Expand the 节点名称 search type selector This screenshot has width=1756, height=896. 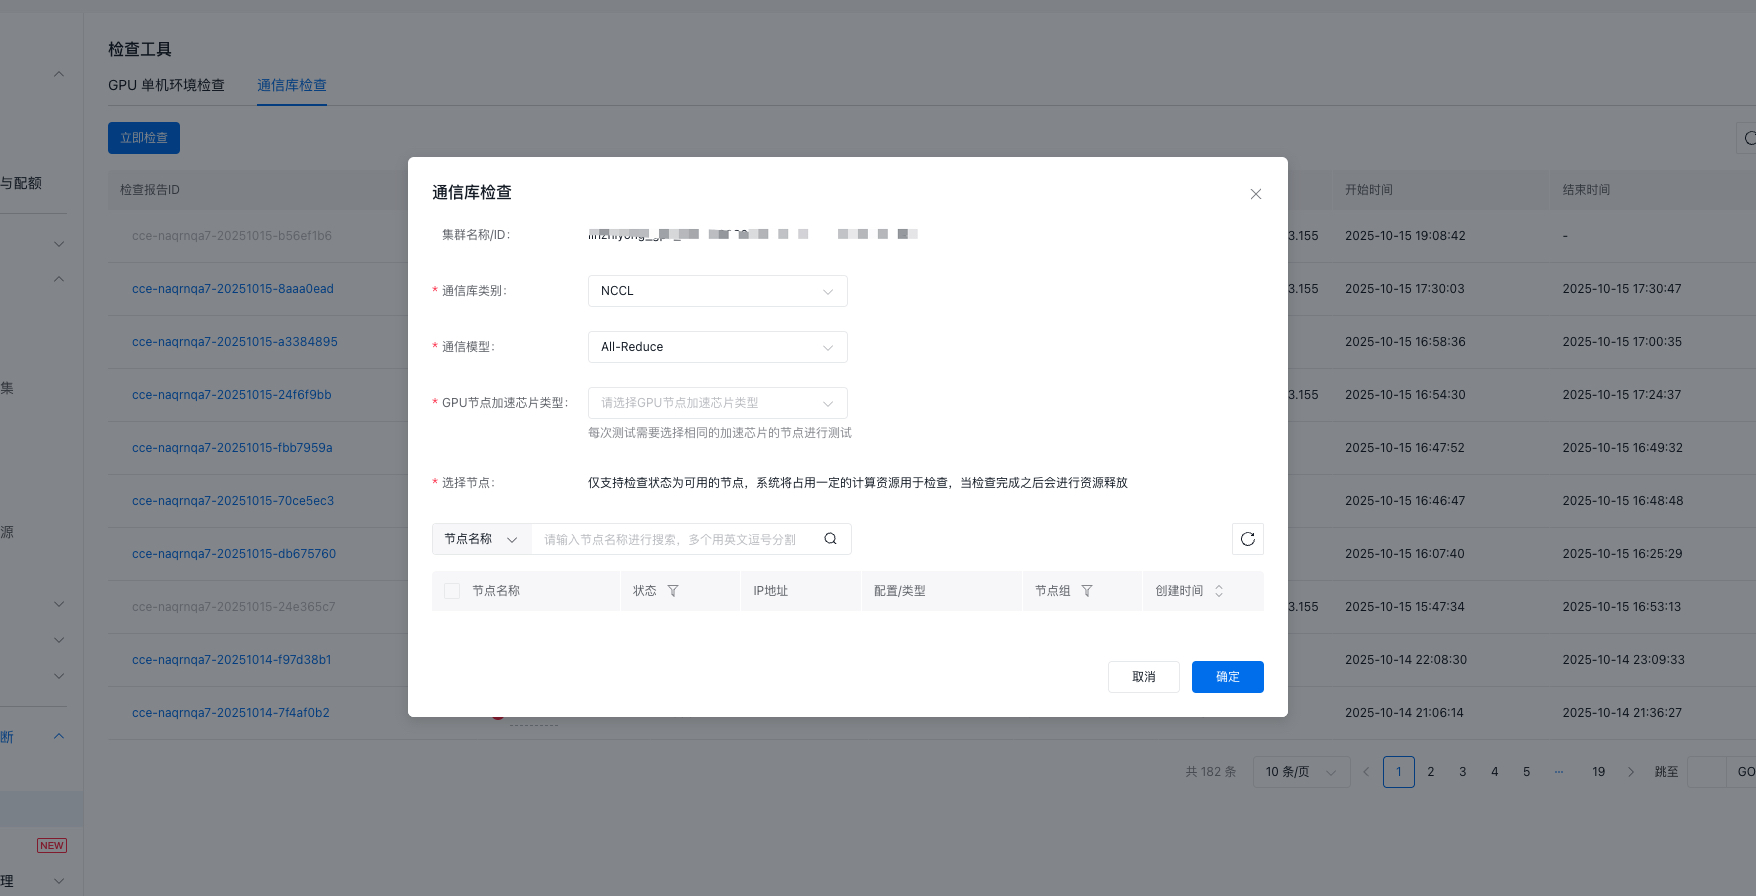[481, 539]
